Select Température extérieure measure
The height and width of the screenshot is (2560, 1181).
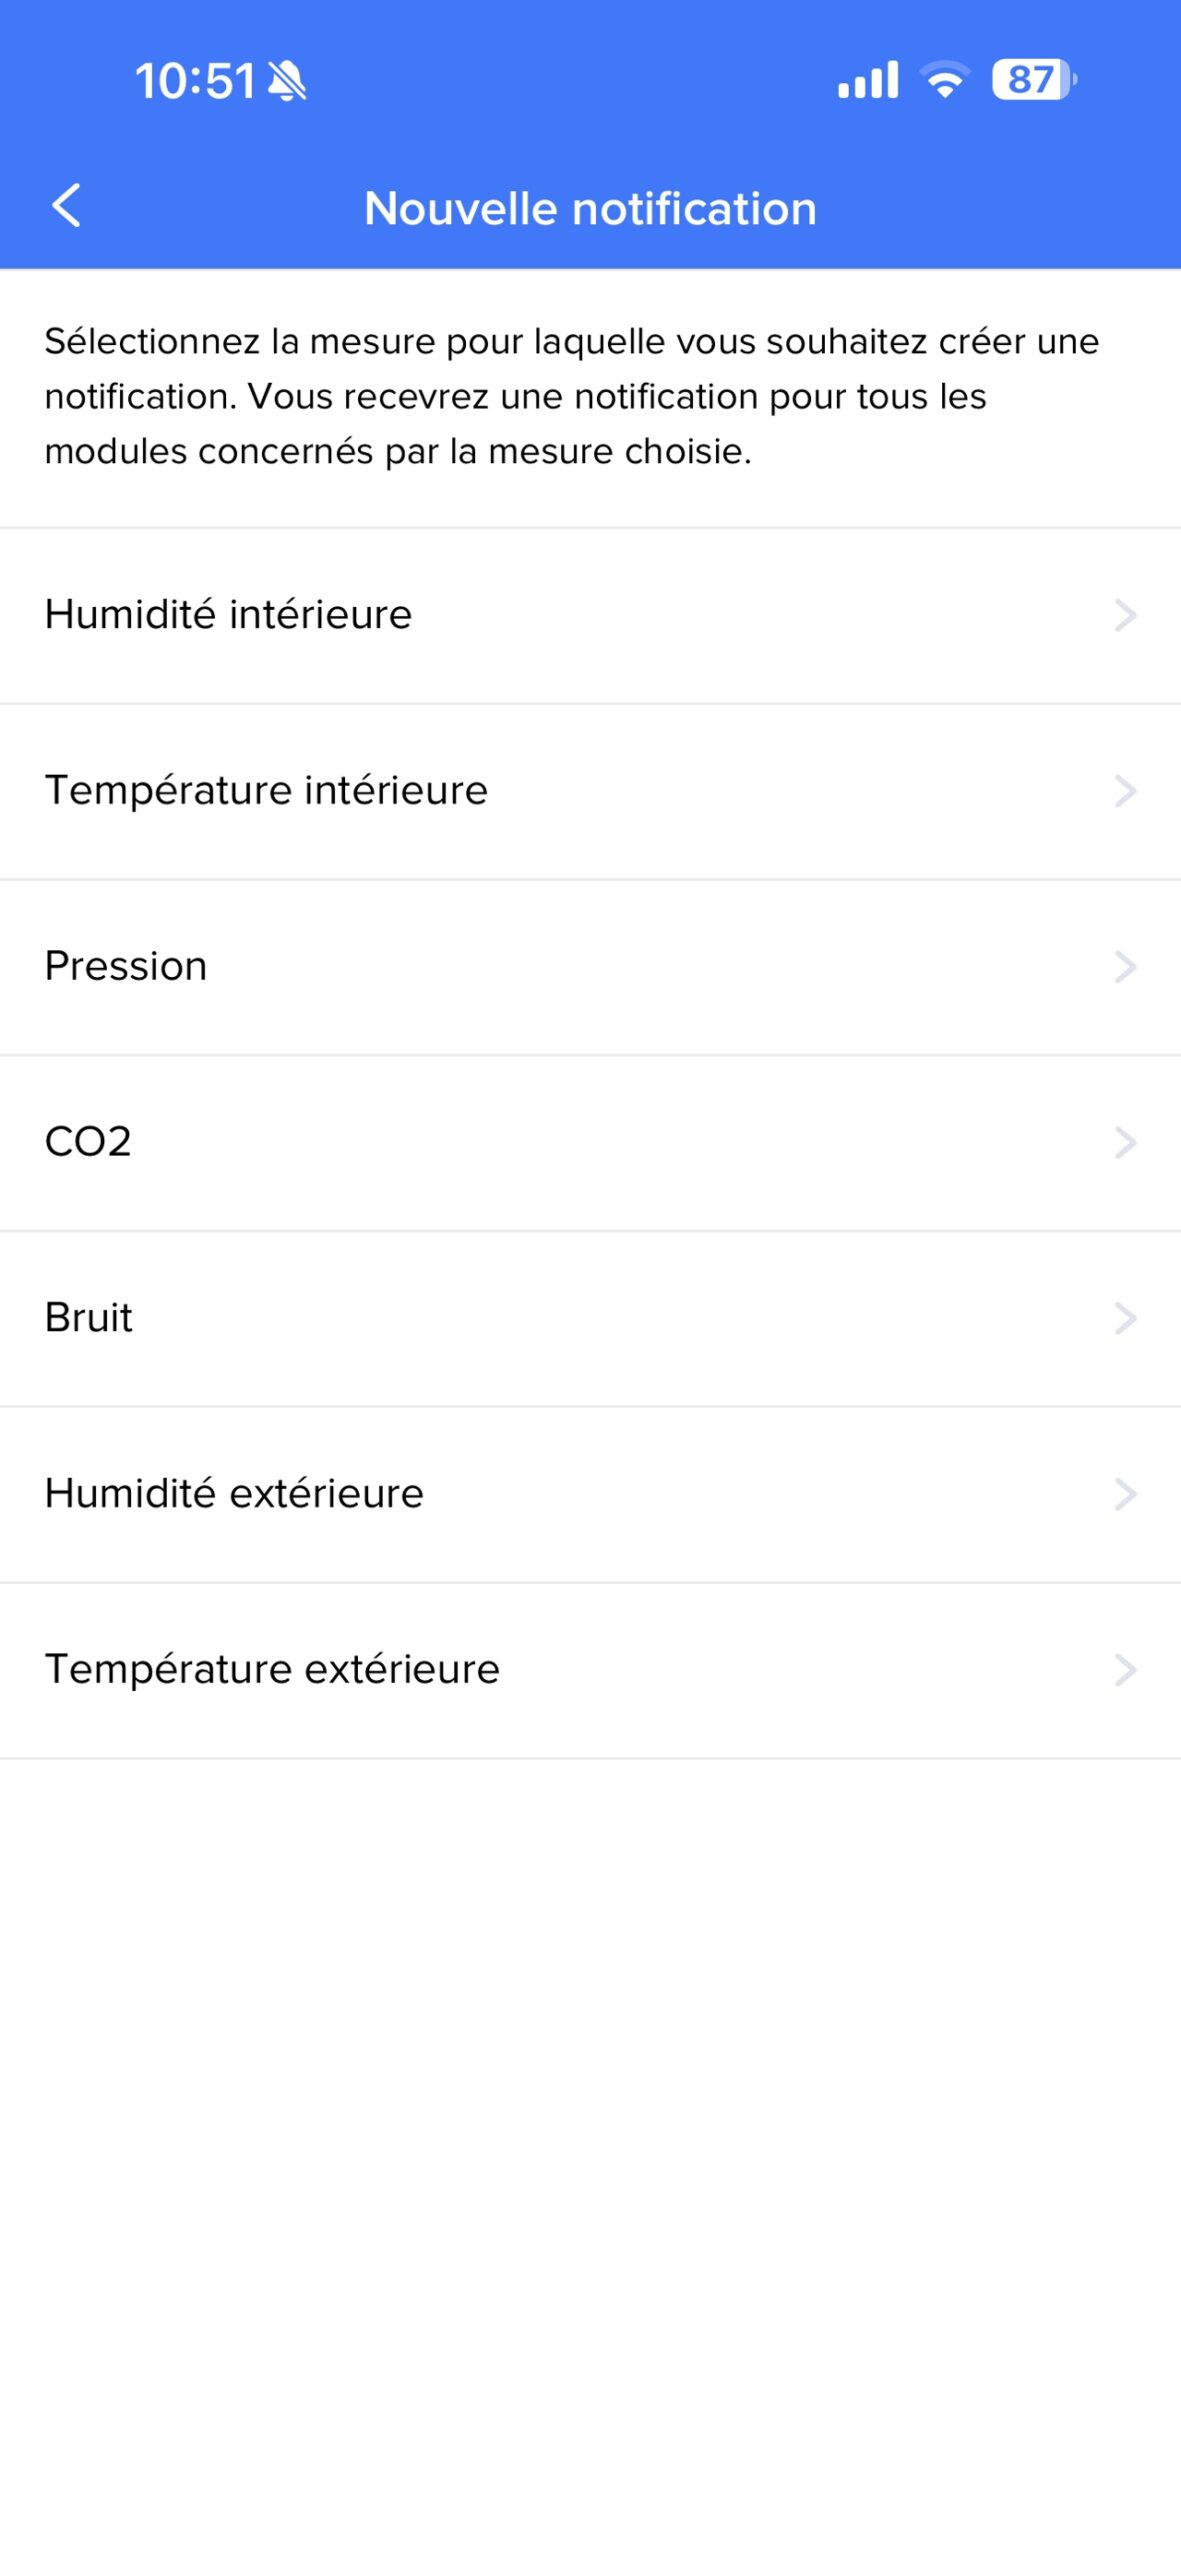[273, 1670]
